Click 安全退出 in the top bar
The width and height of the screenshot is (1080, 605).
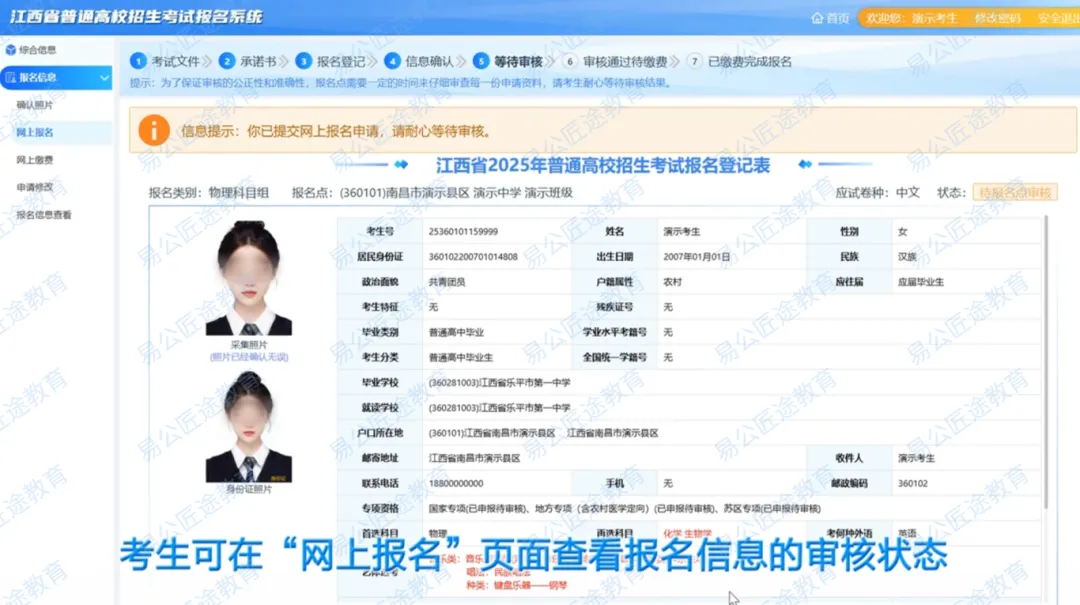pos(1059,18)
